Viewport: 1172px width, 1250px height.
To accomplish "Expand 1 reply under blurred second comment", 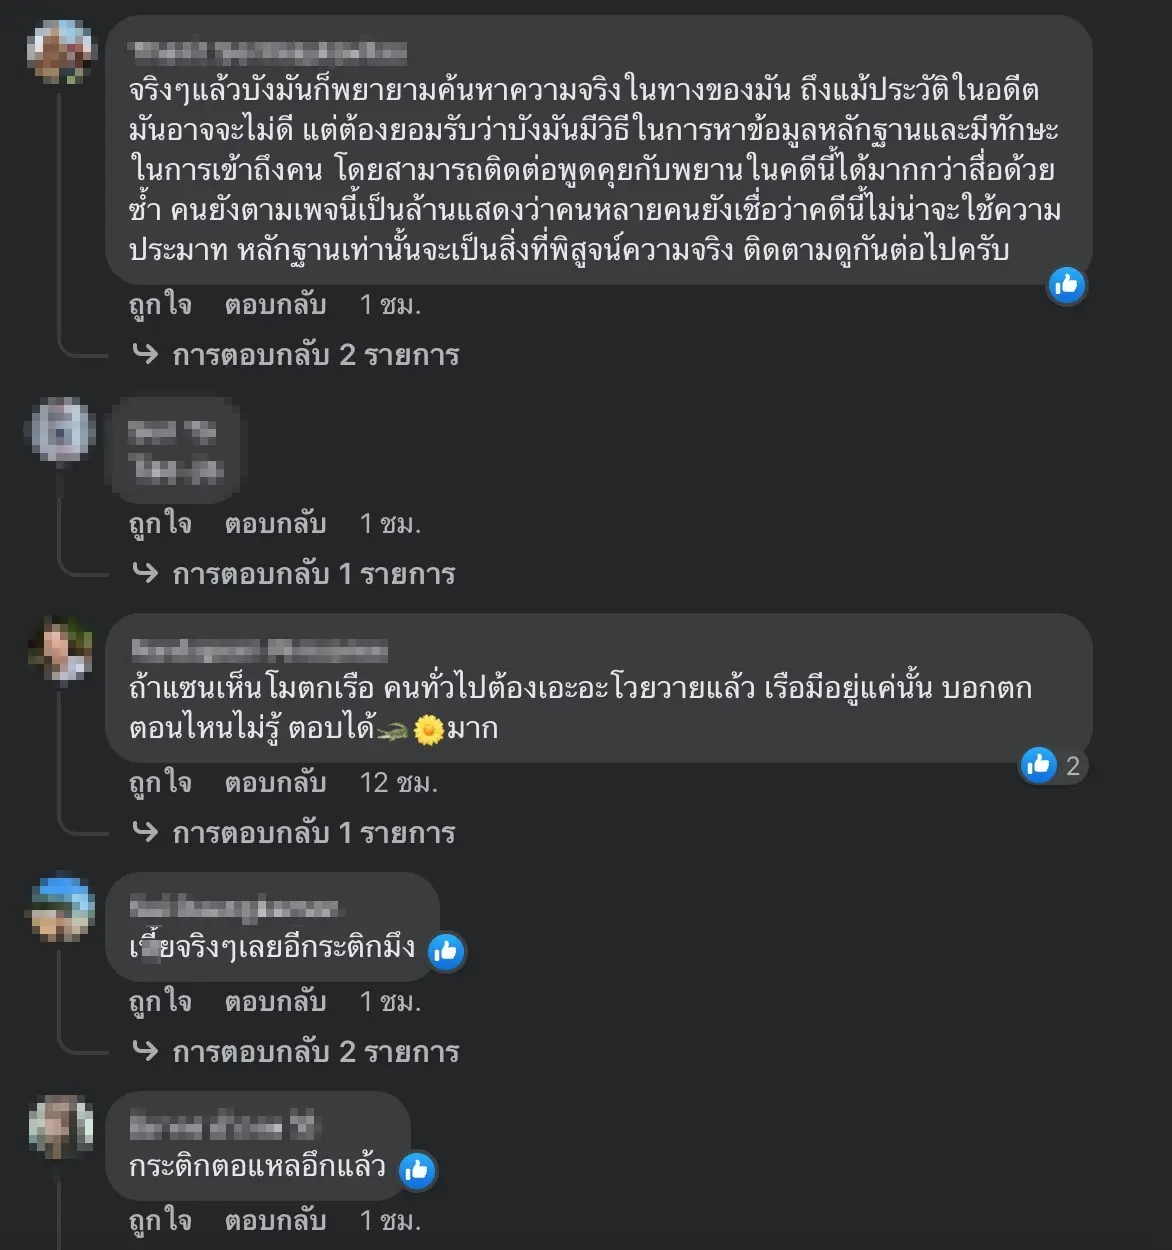I will pyautogui.click(x=313, y=574).
